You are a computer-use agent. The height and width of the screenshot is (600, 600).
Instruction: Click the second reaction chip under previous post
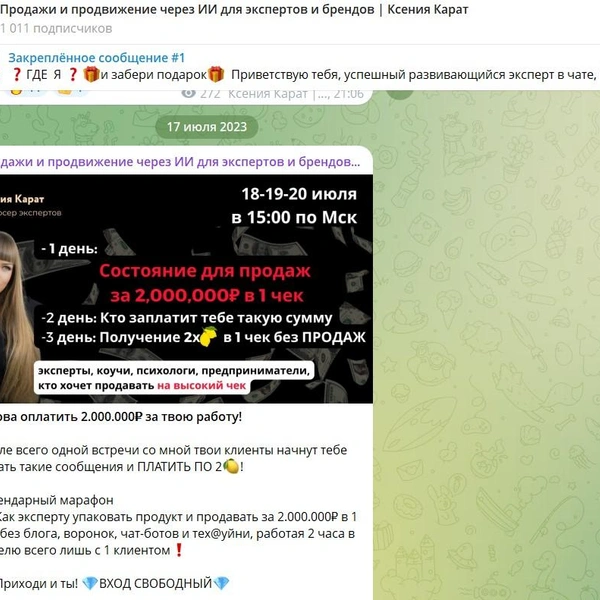point(71,92)
